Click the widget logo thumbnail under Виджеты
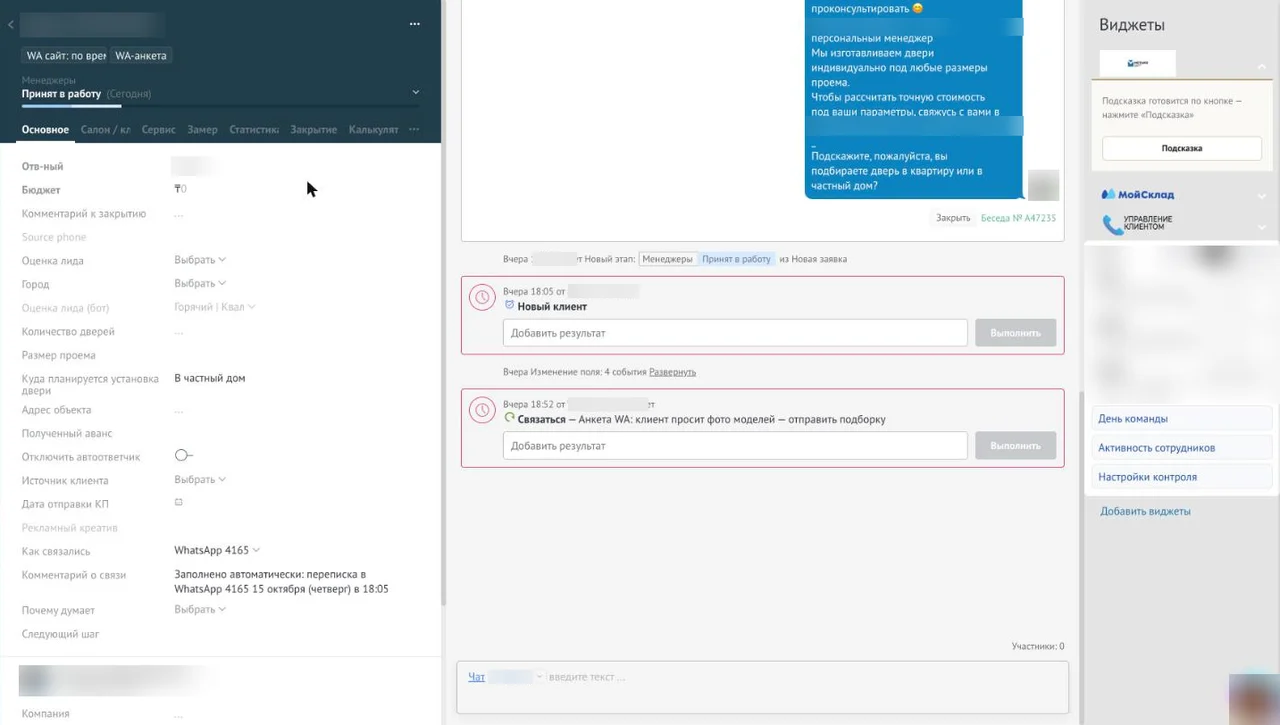Image resolution: width=1280 pixels, height=725 pixels. pos(1137,64)
